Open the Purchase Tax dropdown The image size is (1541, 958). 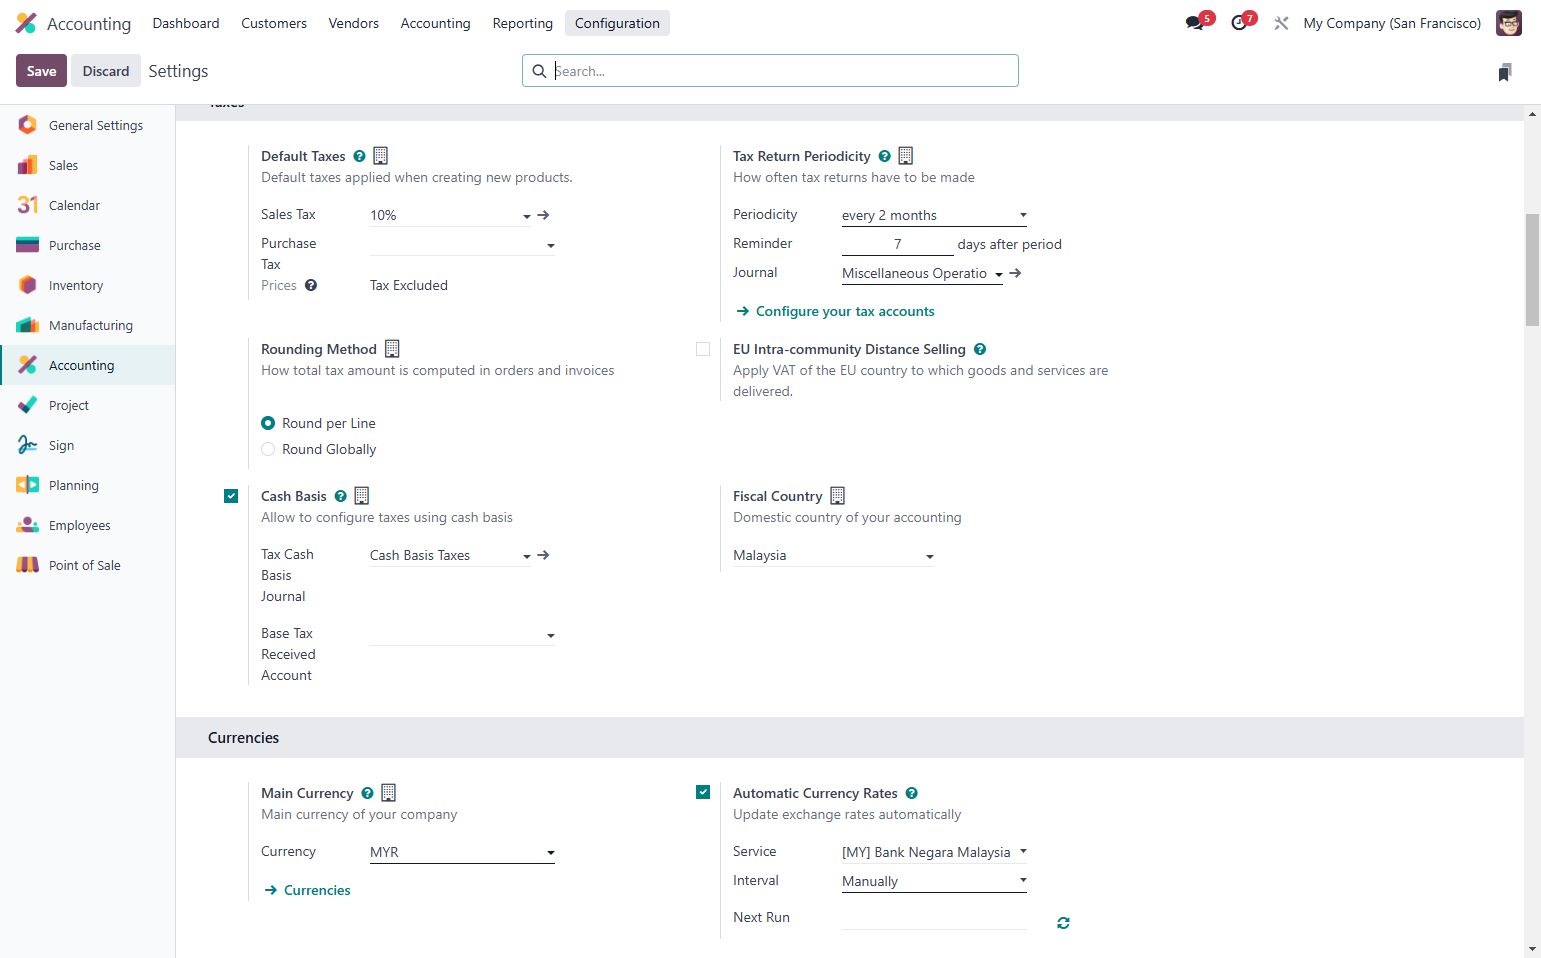(x=462, y=245)
